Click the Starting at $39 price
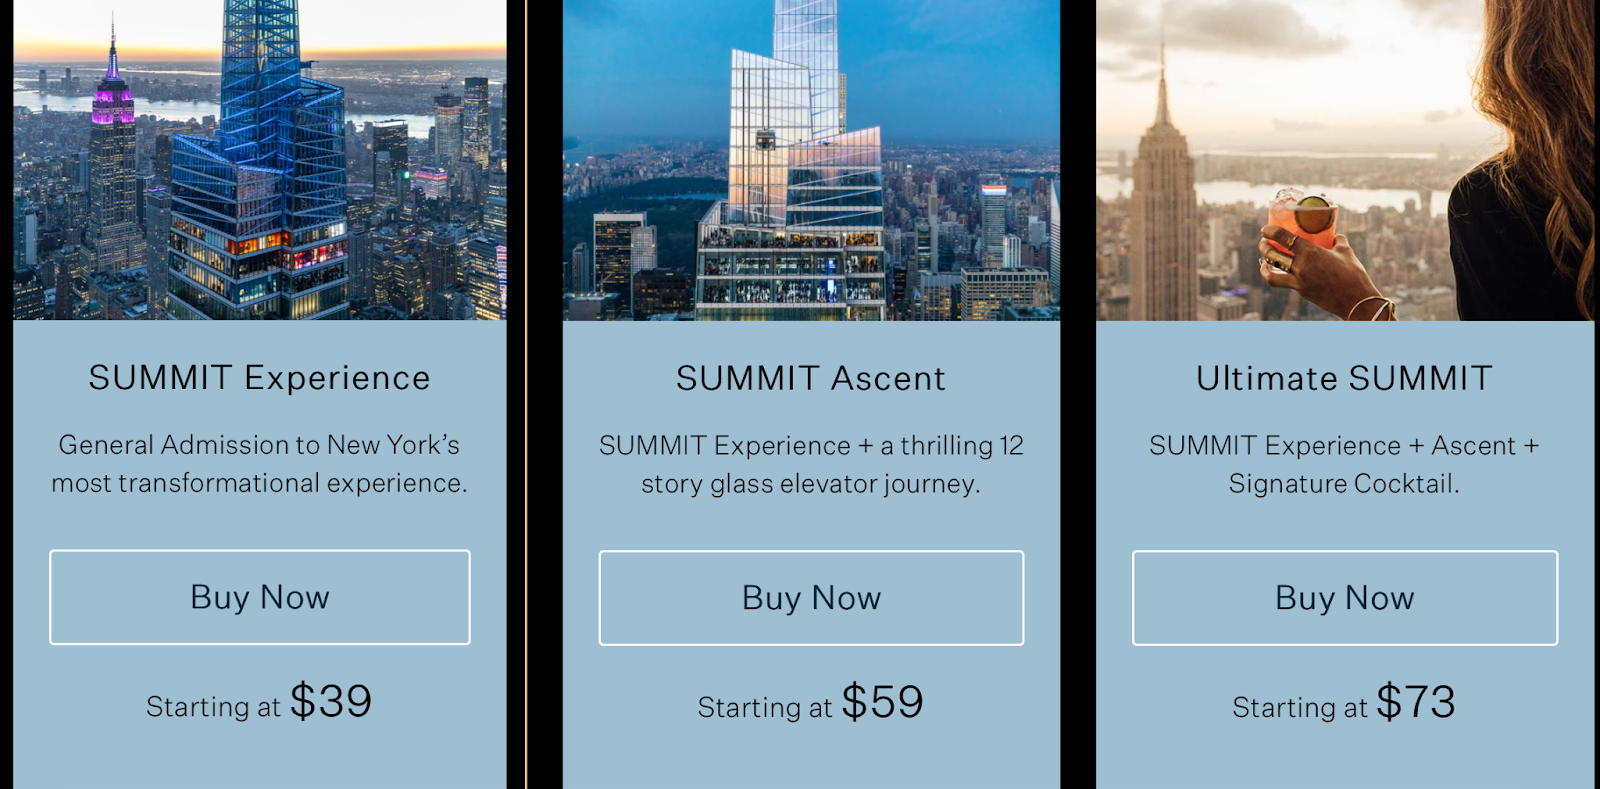This screenshot has width=1600, height=789. tap(259, 702)
